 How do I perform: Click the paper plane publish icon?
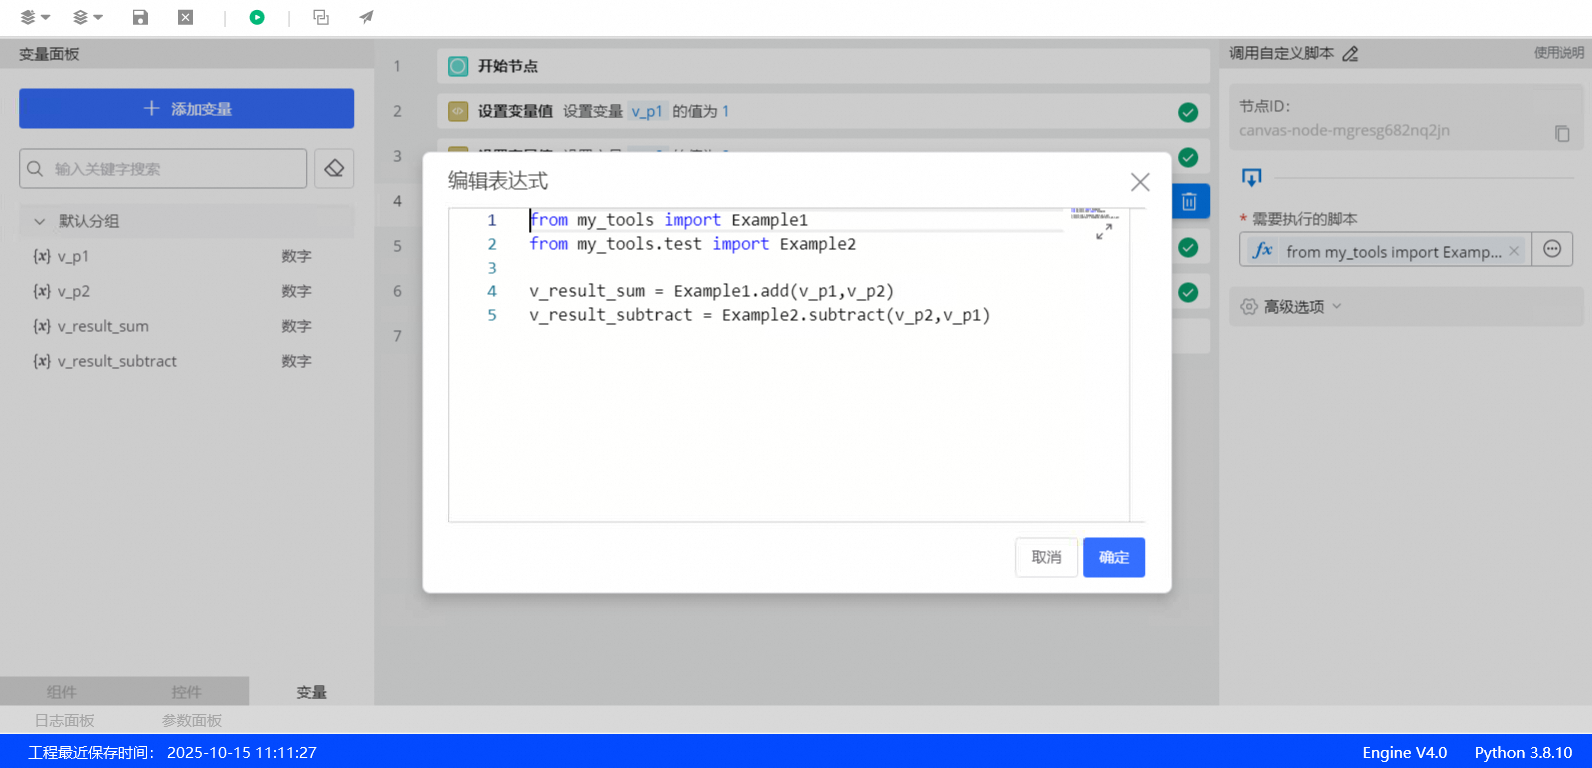point(366,17)
